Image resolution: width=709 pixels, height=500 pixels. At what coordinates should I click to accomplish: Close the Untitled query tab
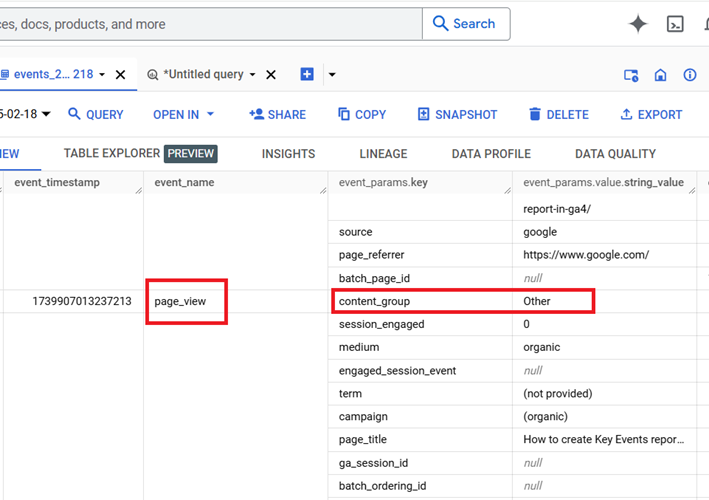coord(271,75)
